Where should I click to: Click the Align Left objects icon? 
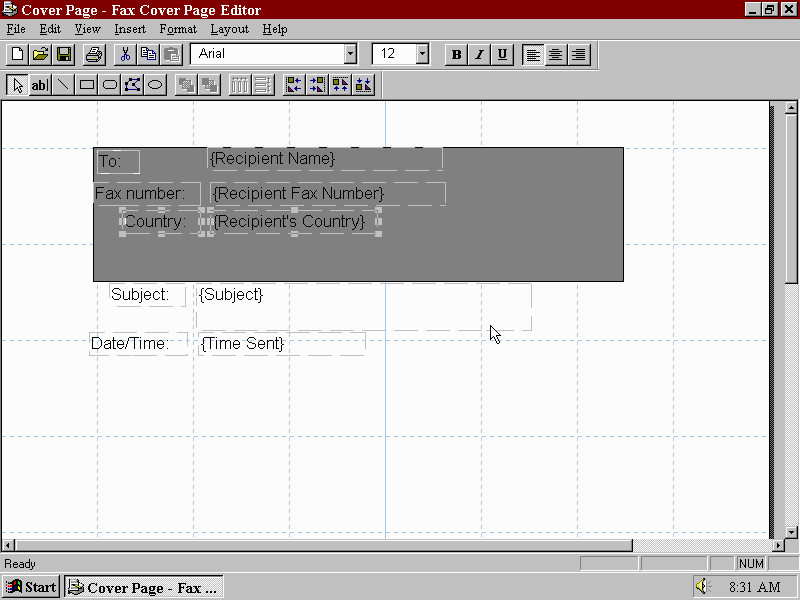[x=294, y=85]
